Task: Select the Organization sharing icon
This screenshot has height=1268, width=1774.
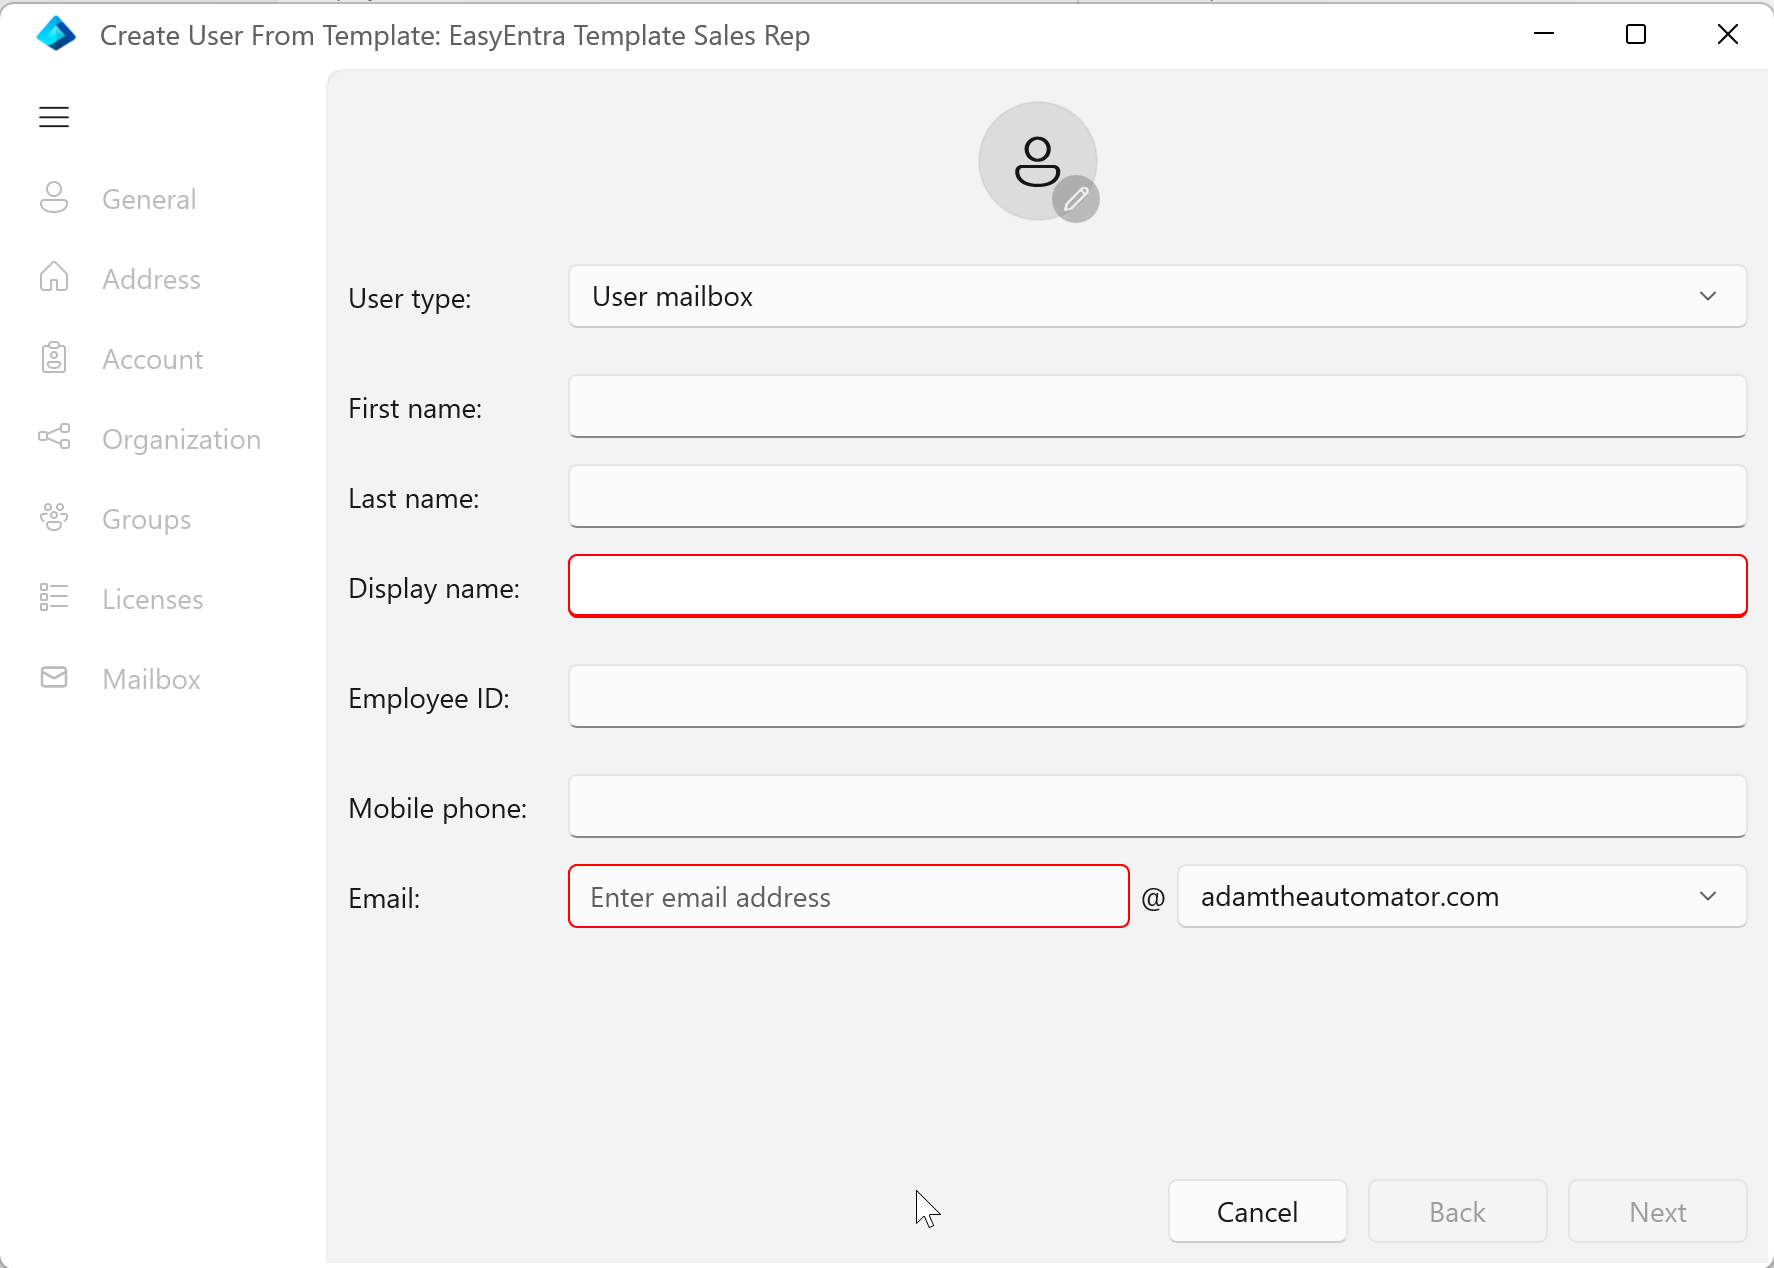Action: pyautogui.click(x=53, y=438)
